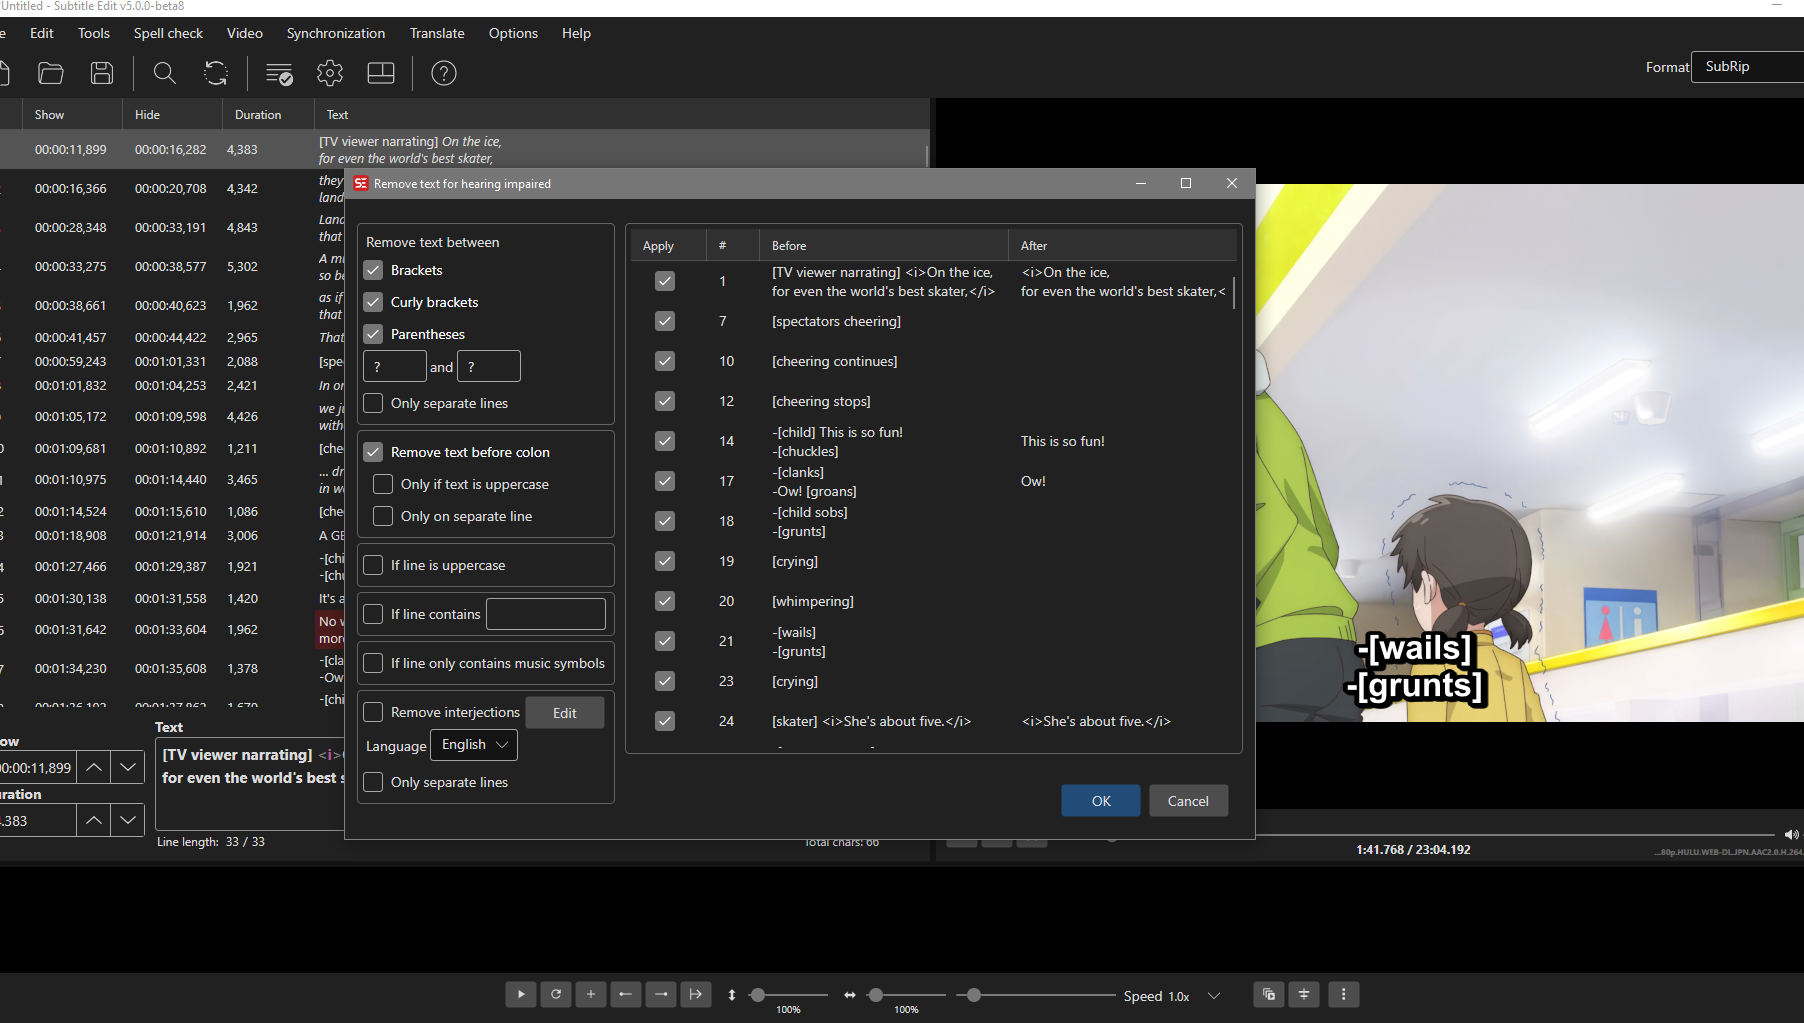Click OK to apply removals

point(1101,801)
